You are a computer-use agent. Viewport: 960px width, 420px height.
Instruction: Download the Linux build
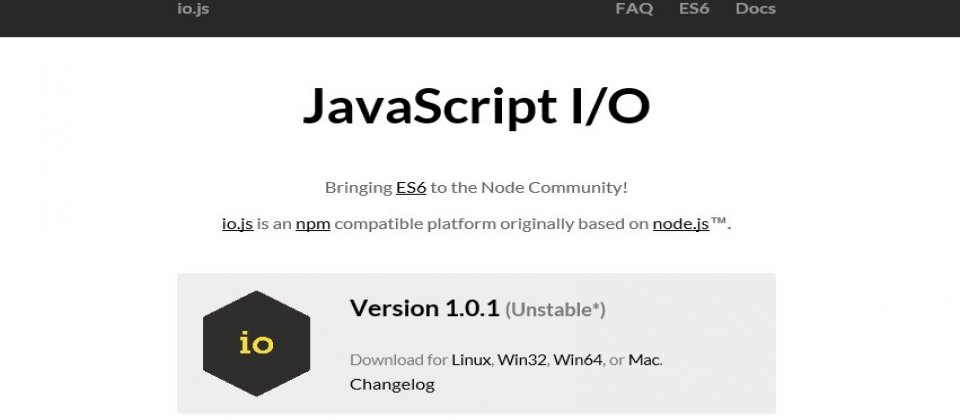click(x=471, y=360)
